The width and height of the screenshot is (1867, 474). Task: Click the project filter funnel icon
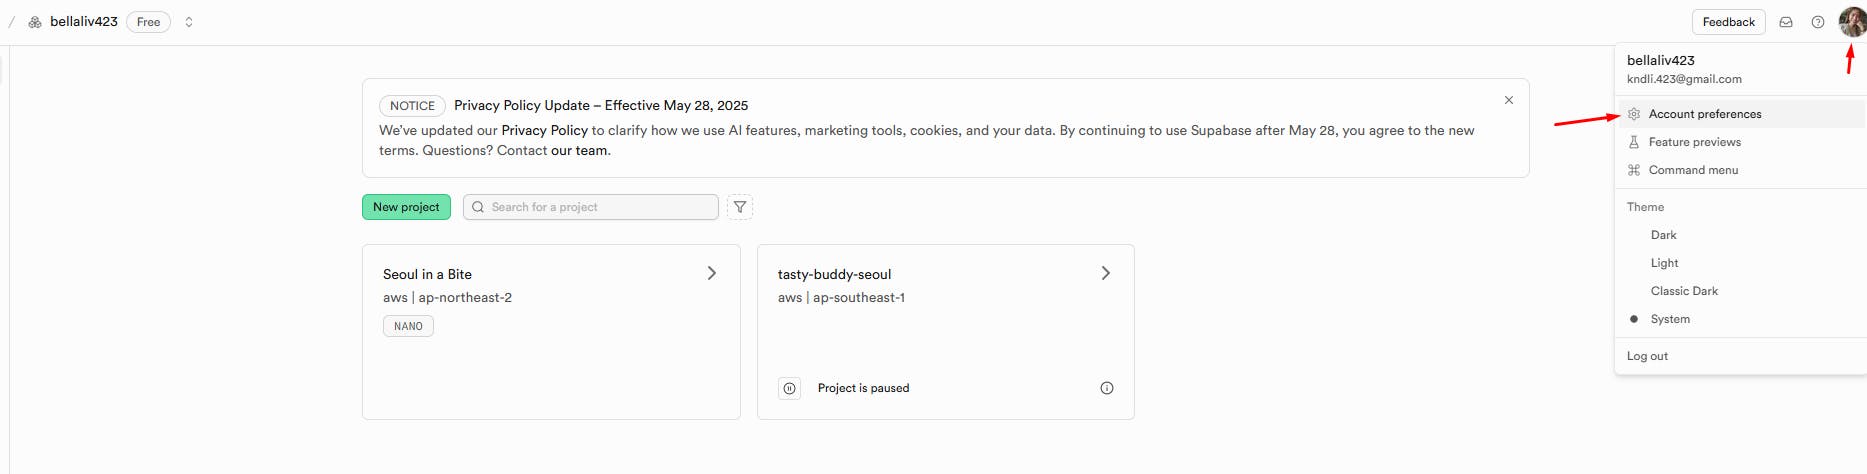coord(740,207)
